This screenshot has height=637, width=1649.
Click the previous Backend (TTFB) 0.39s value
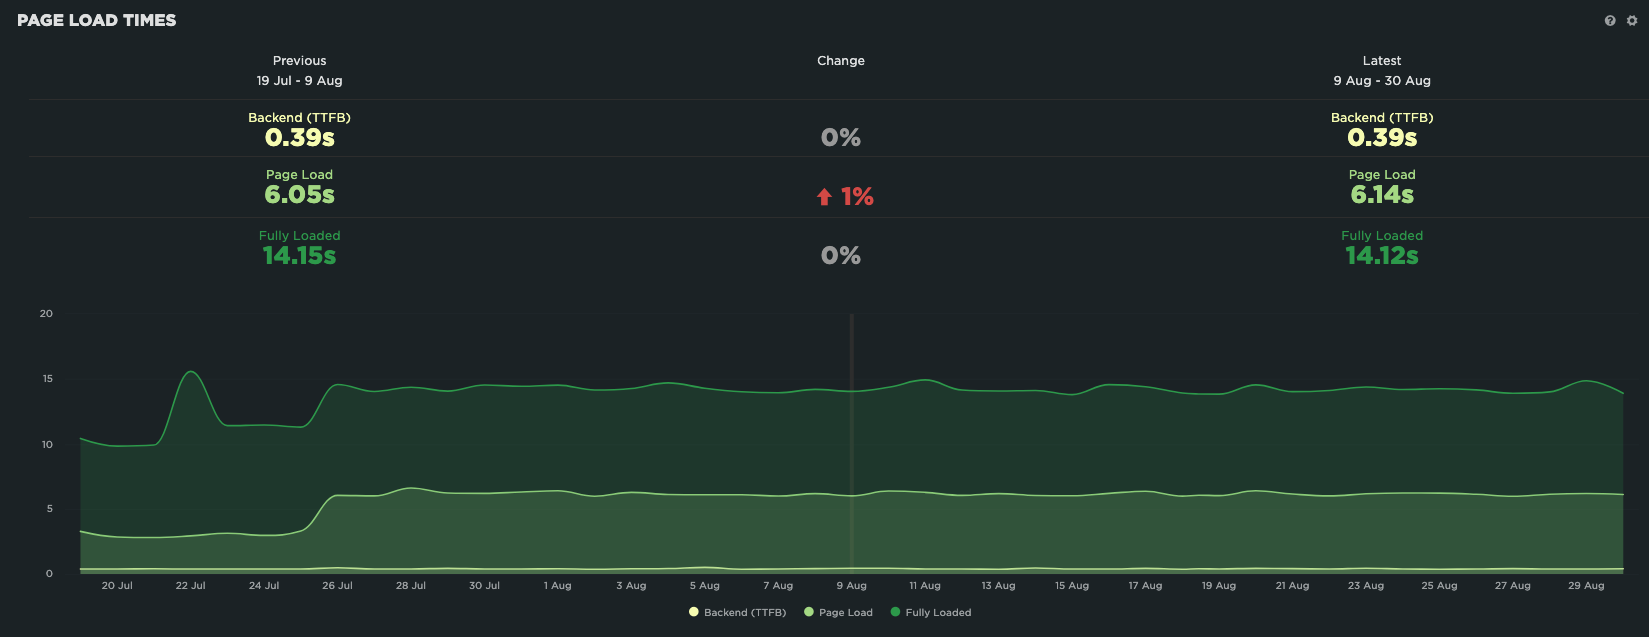tap(299, 138)
